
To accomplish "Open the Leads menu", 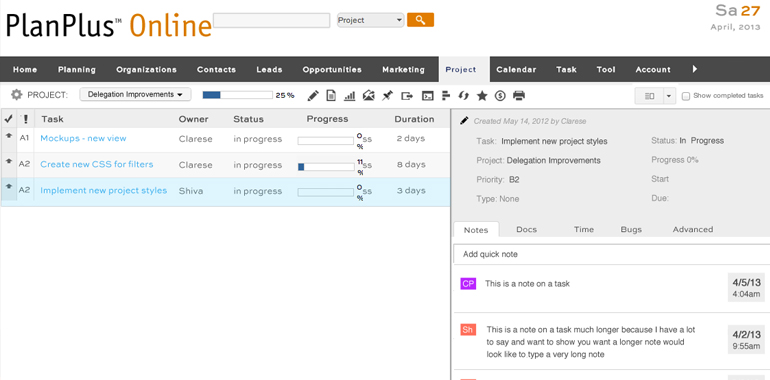I will pos(269,70).
